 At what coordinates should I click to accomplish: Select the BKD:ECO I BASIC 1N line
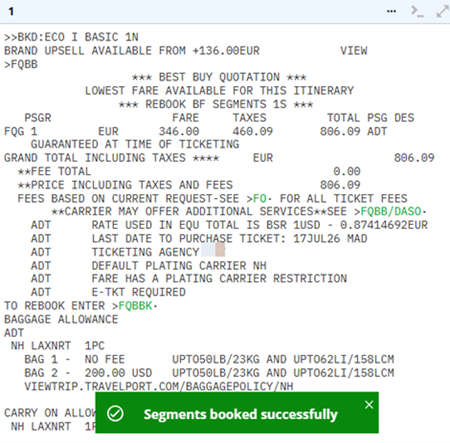click(71, 37)
